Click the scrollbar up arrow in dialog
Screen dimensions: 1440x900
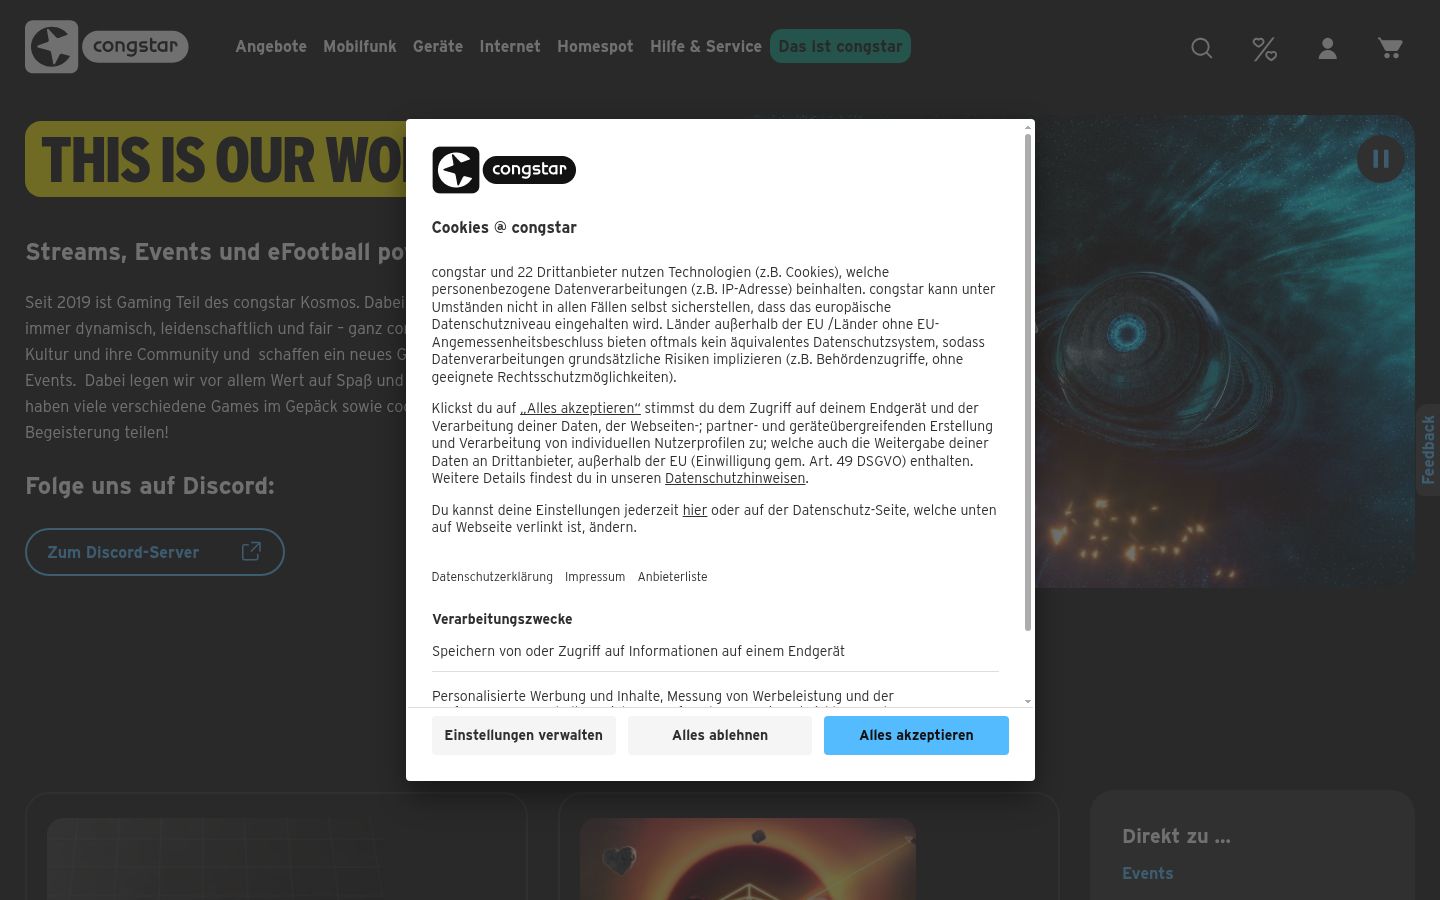point(1027,126)
